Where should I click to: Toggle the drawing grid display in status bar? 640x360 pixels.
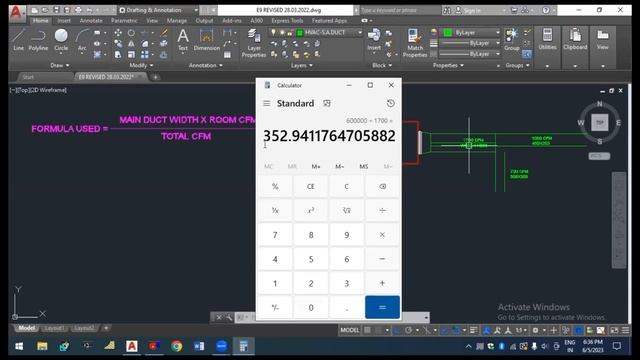(367, 330)
